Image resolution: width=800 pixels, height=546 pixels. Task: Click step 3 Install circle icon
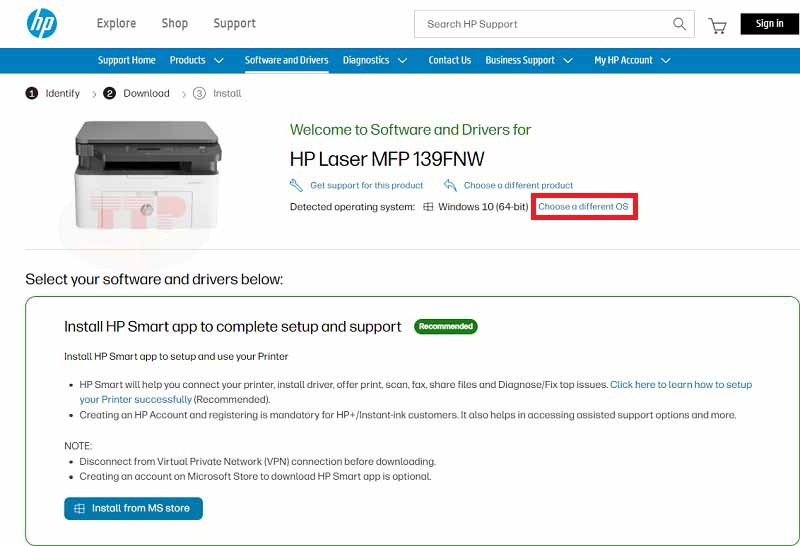[x=199, y=93]
